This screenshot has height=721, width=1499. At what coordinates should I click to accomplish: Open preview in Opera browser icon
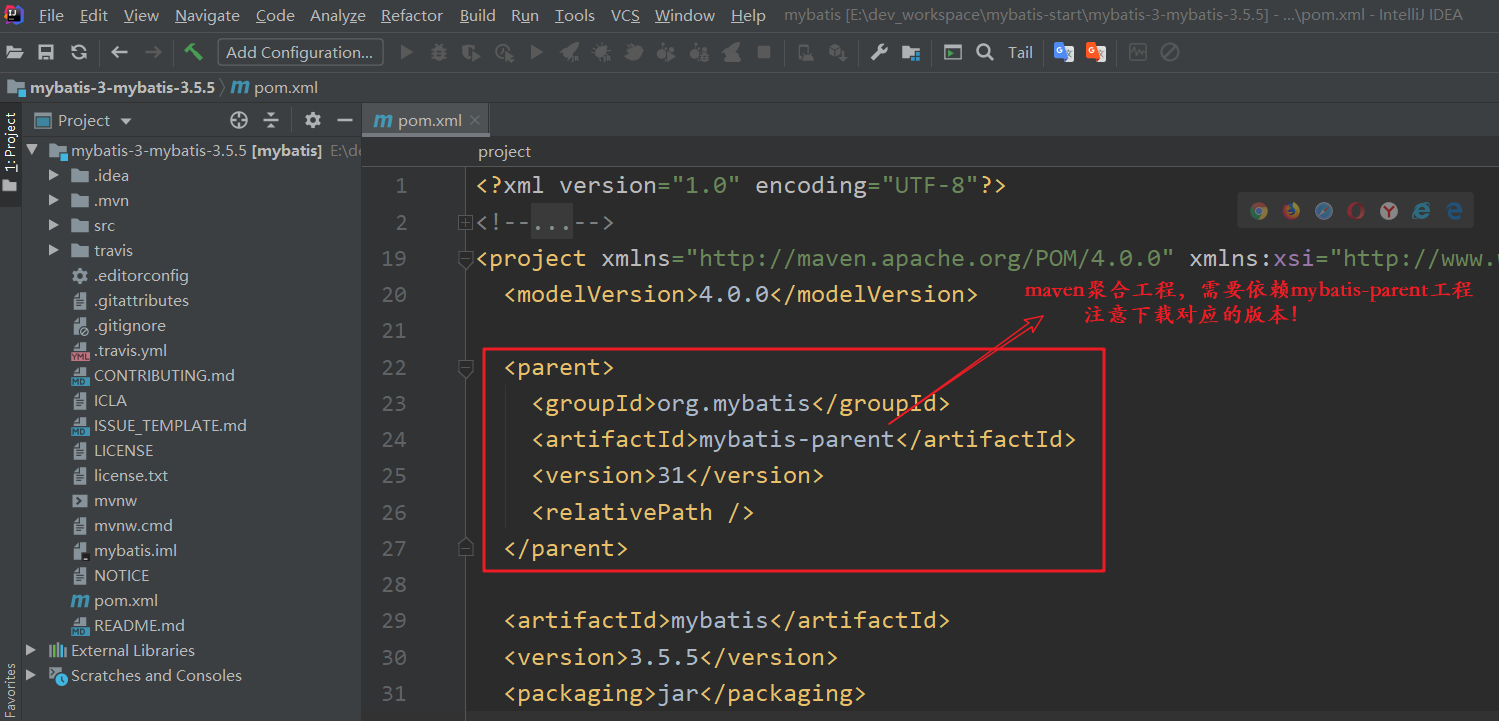coord(1356,210)
